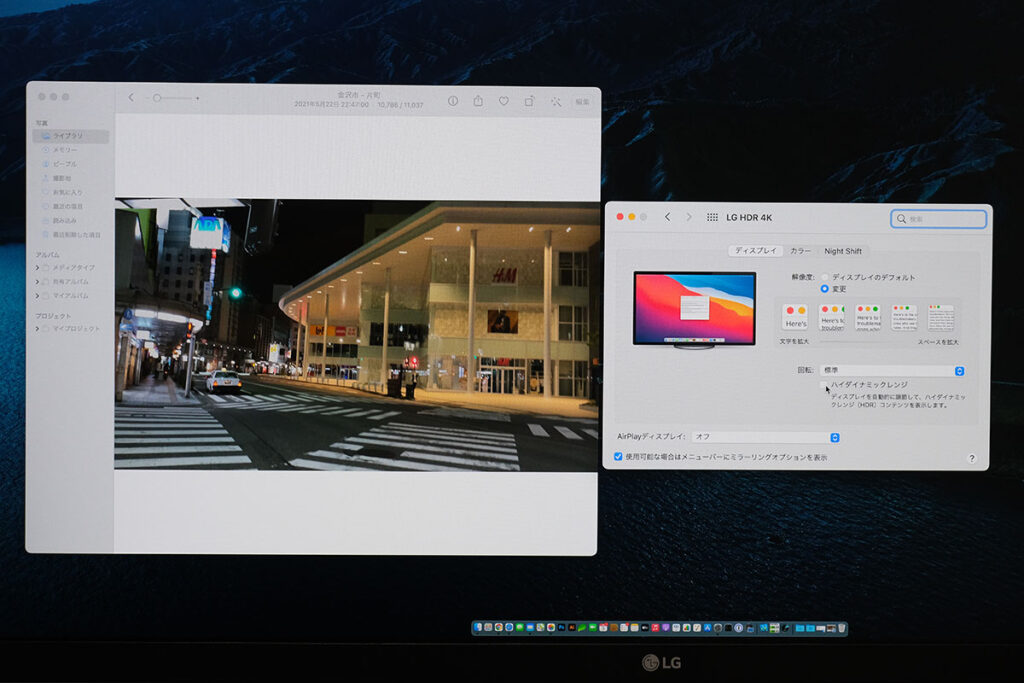Image resolution: width=1024 pixels, height=683 pixels.
Task: Expand マイプロジェクト group
Action: pyautogui.click(x=37, y=328)
